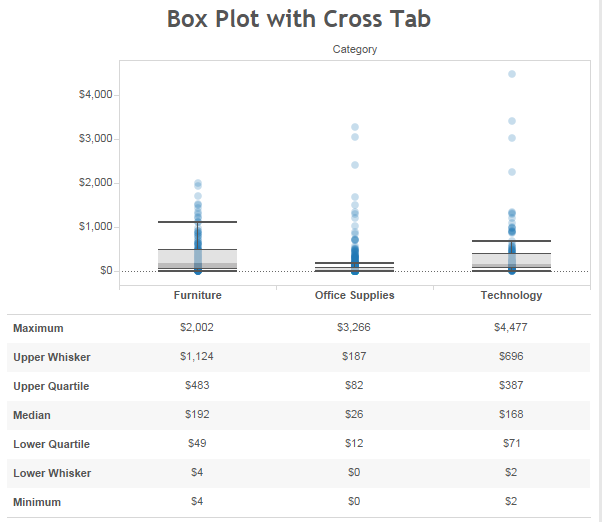The height and width of the screenshot is (522, 602).
Task: Select the Office Supplies axis label
Action: point(355,295)
